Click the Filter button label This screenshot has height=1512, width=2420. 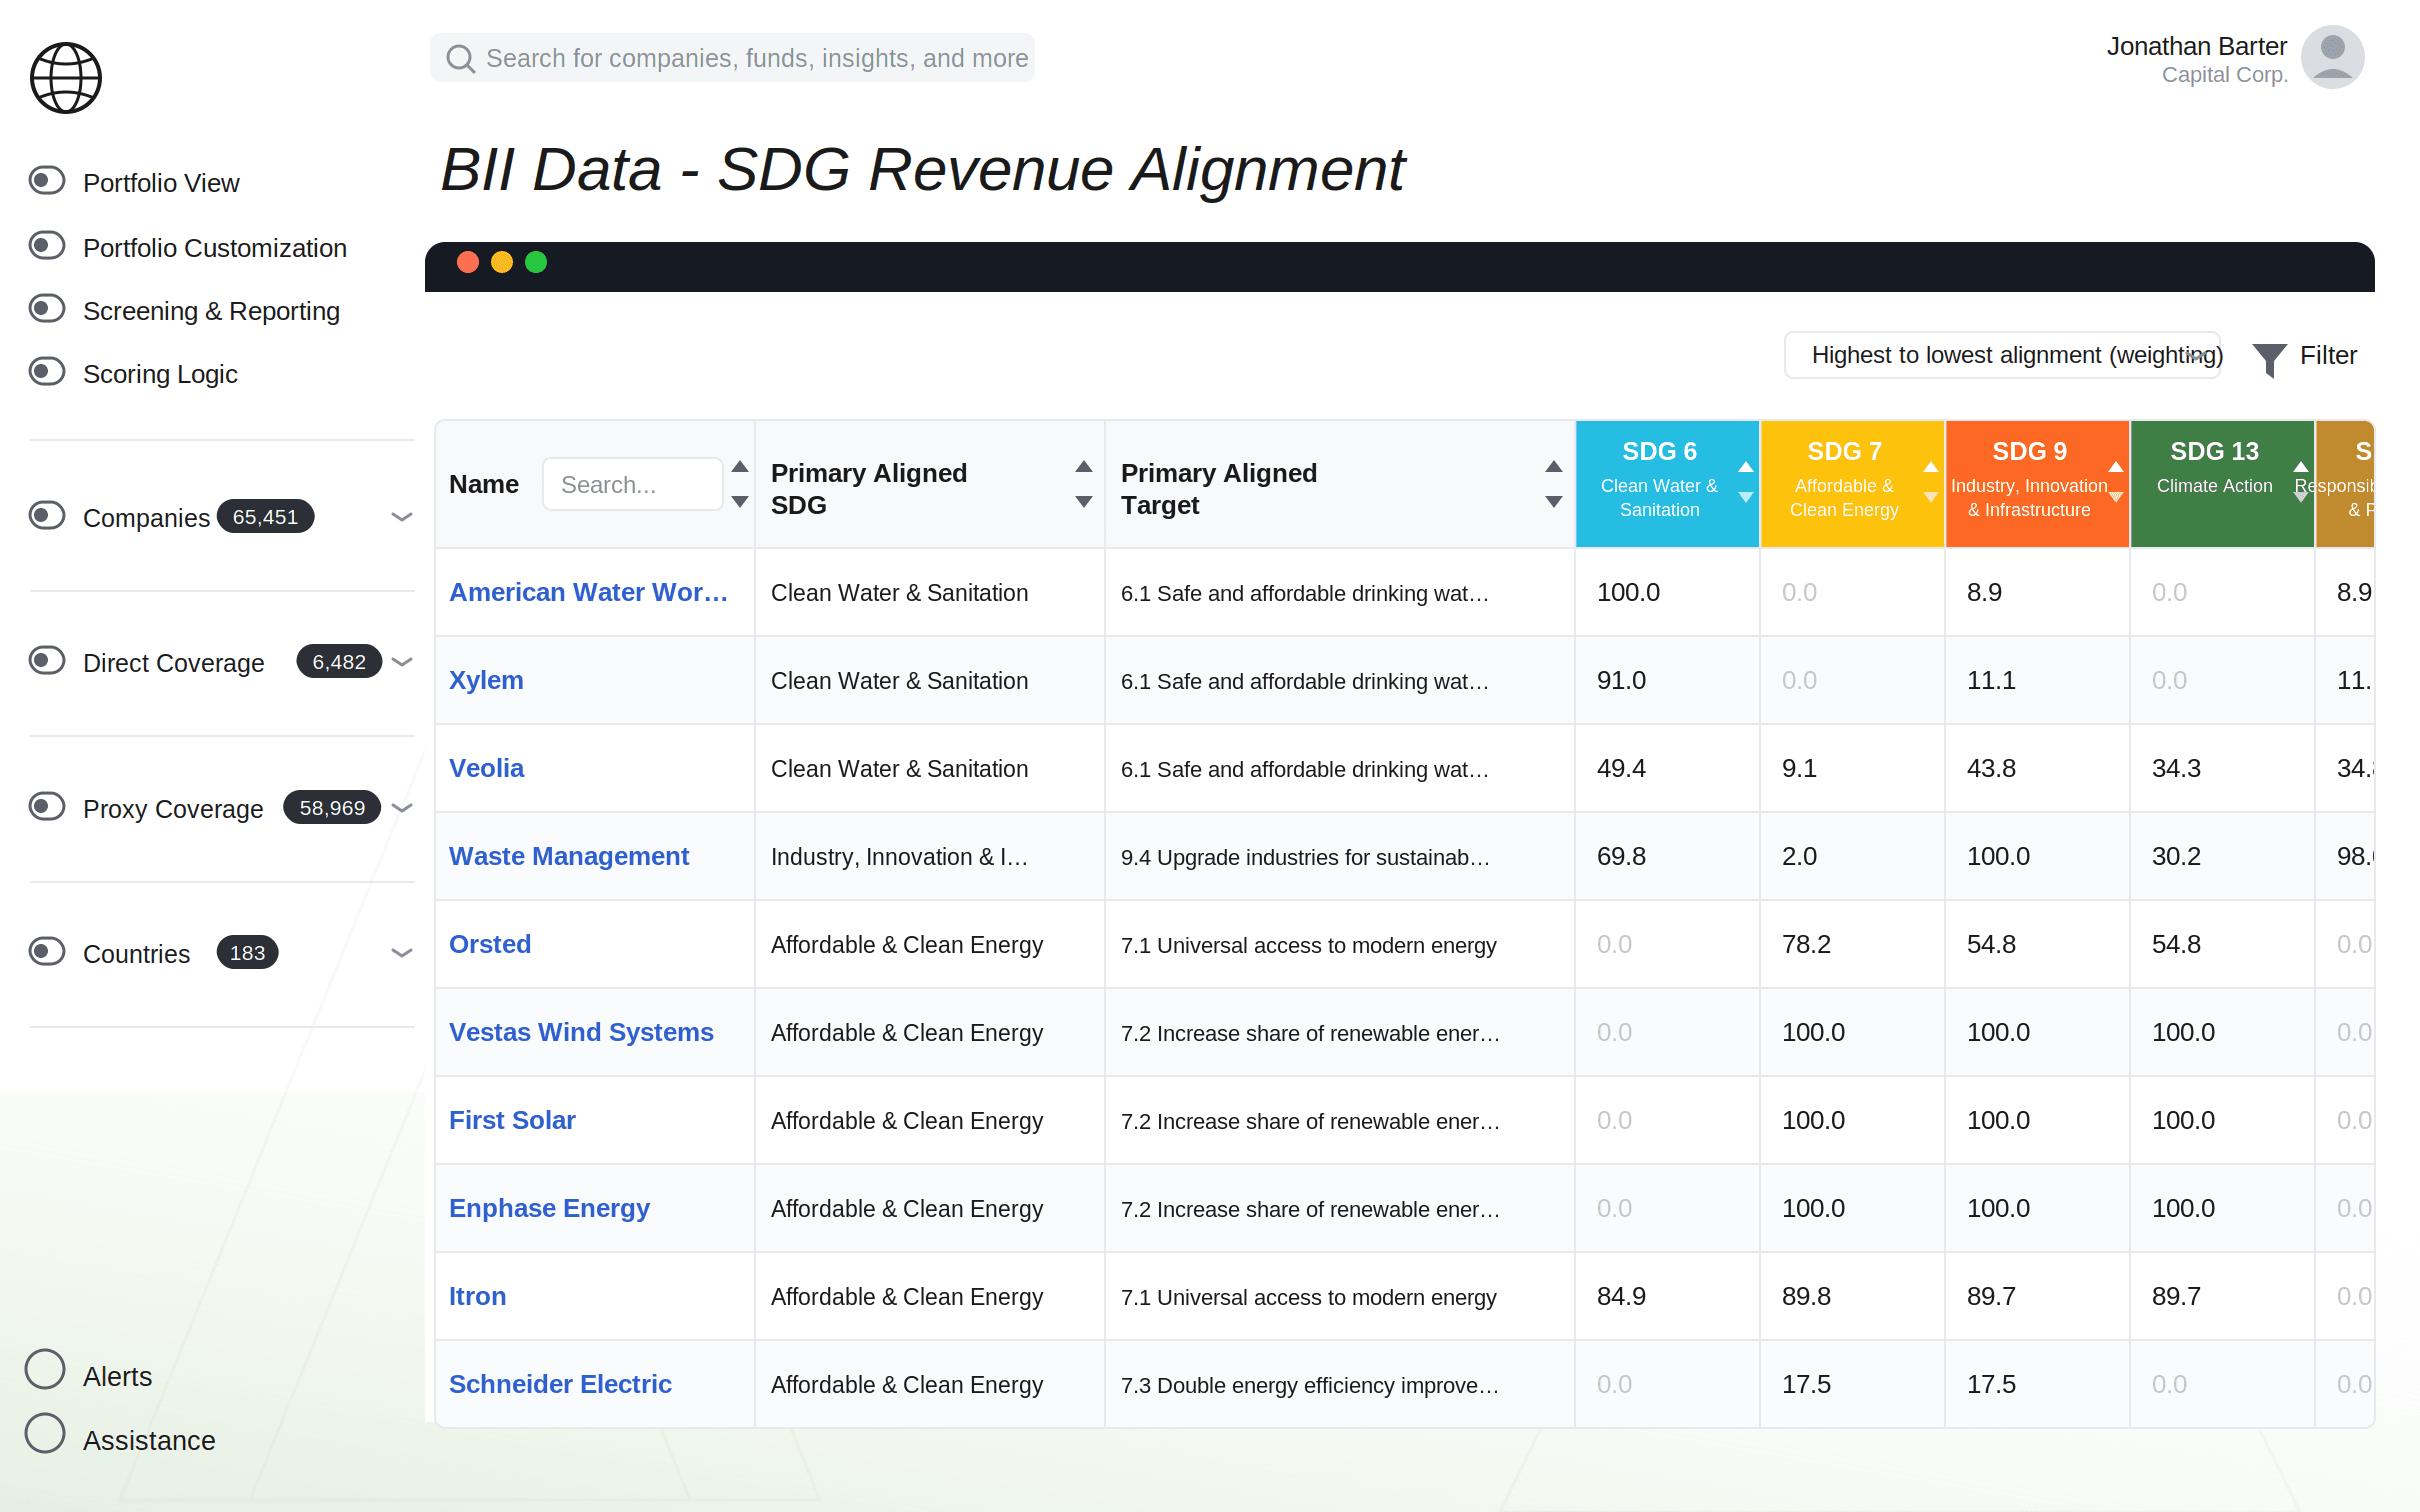click(x=2328, y=355)
